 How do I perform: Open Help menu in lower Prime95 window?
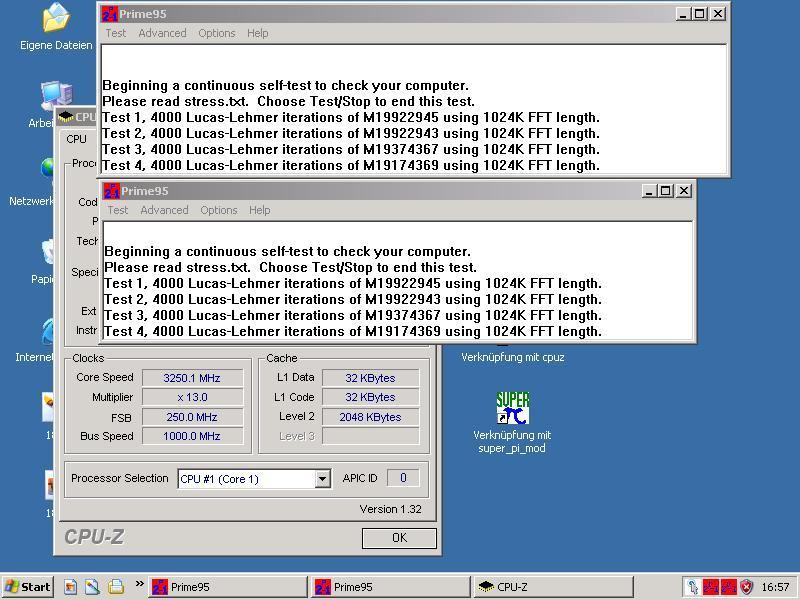coord(260,210)
